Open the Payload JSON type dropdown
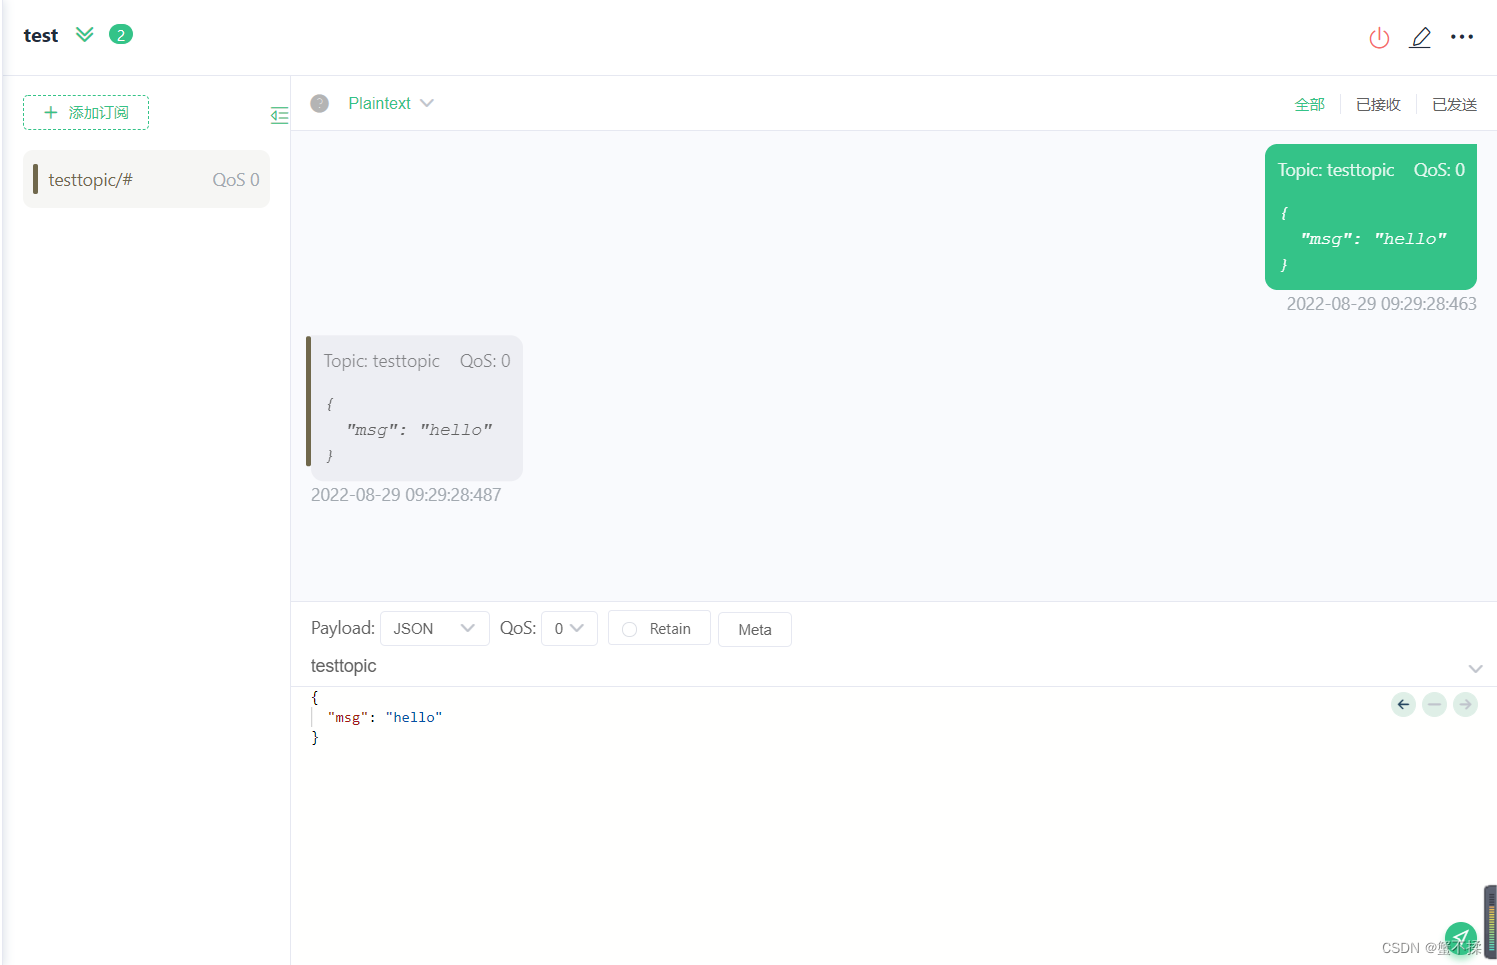This screenshot has height=965, width=1497. click(x=434, y=628)
